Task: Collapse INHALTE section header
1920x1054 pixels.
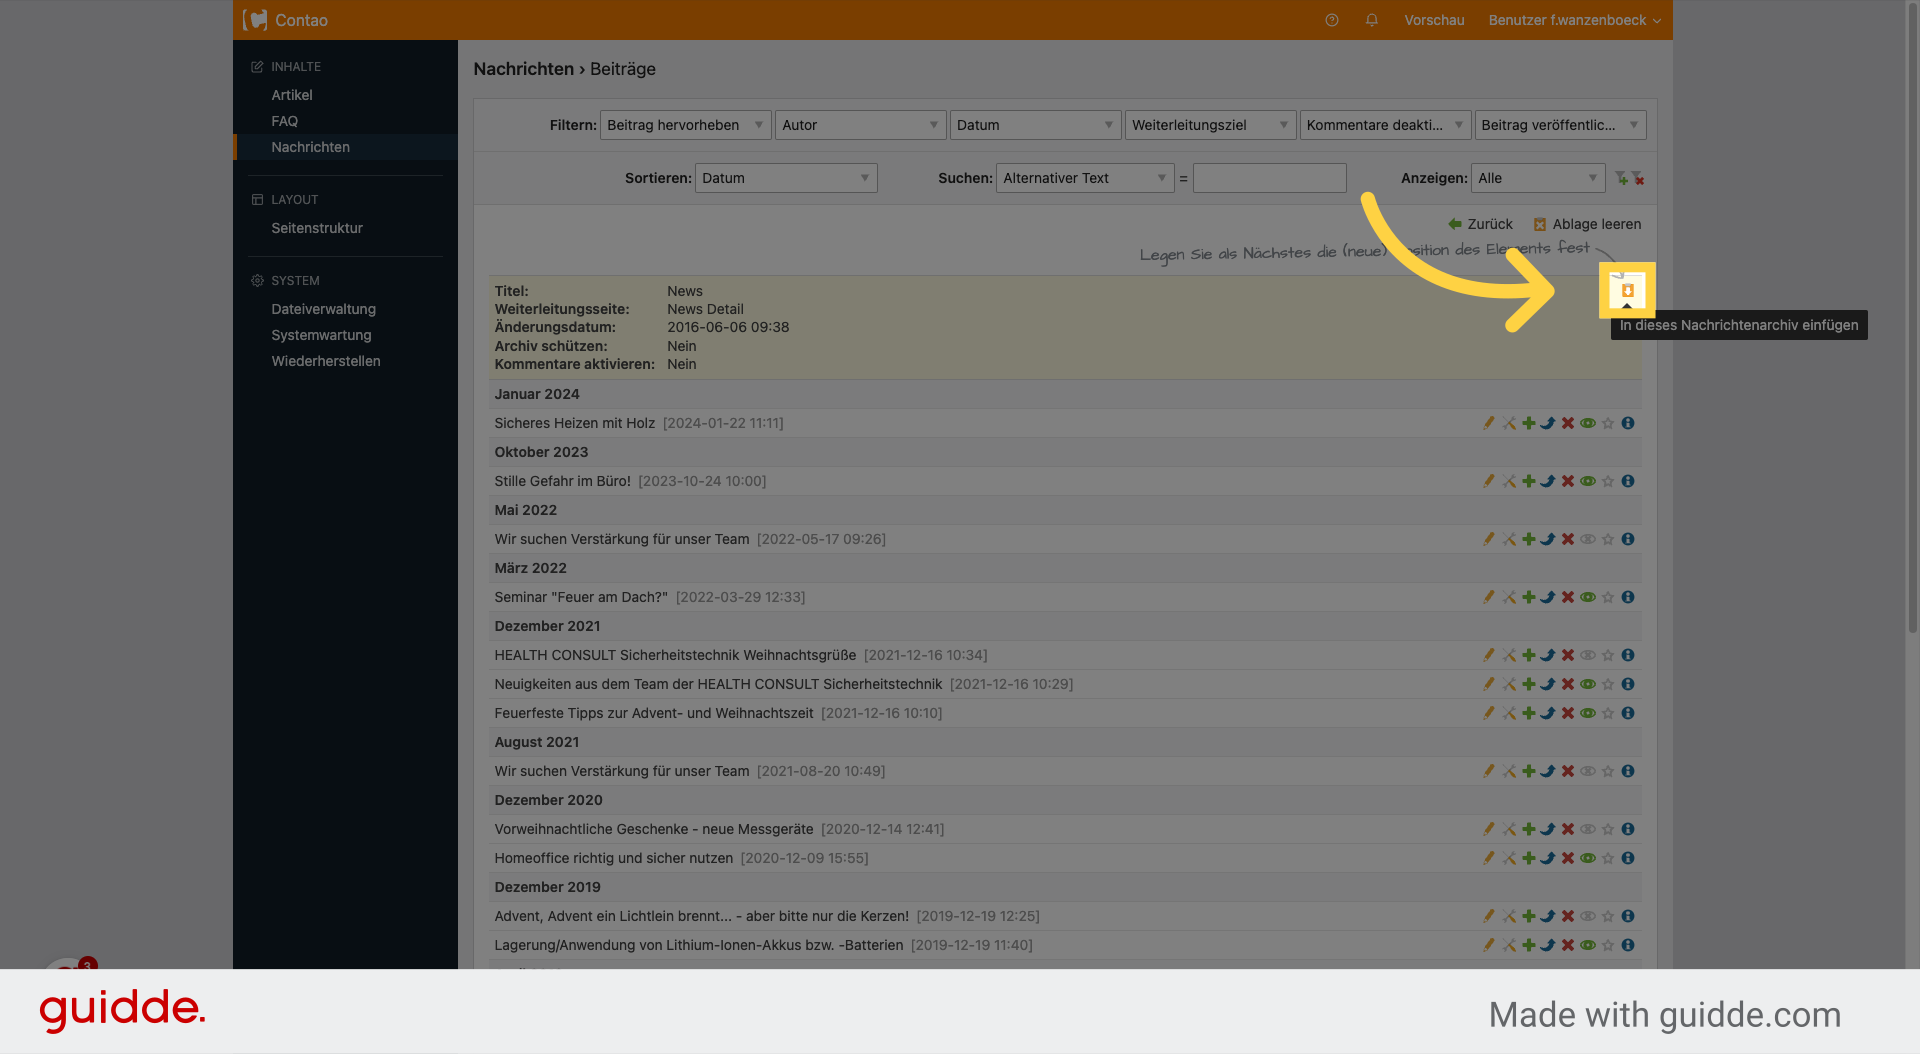Action: [x=286, y=67]
